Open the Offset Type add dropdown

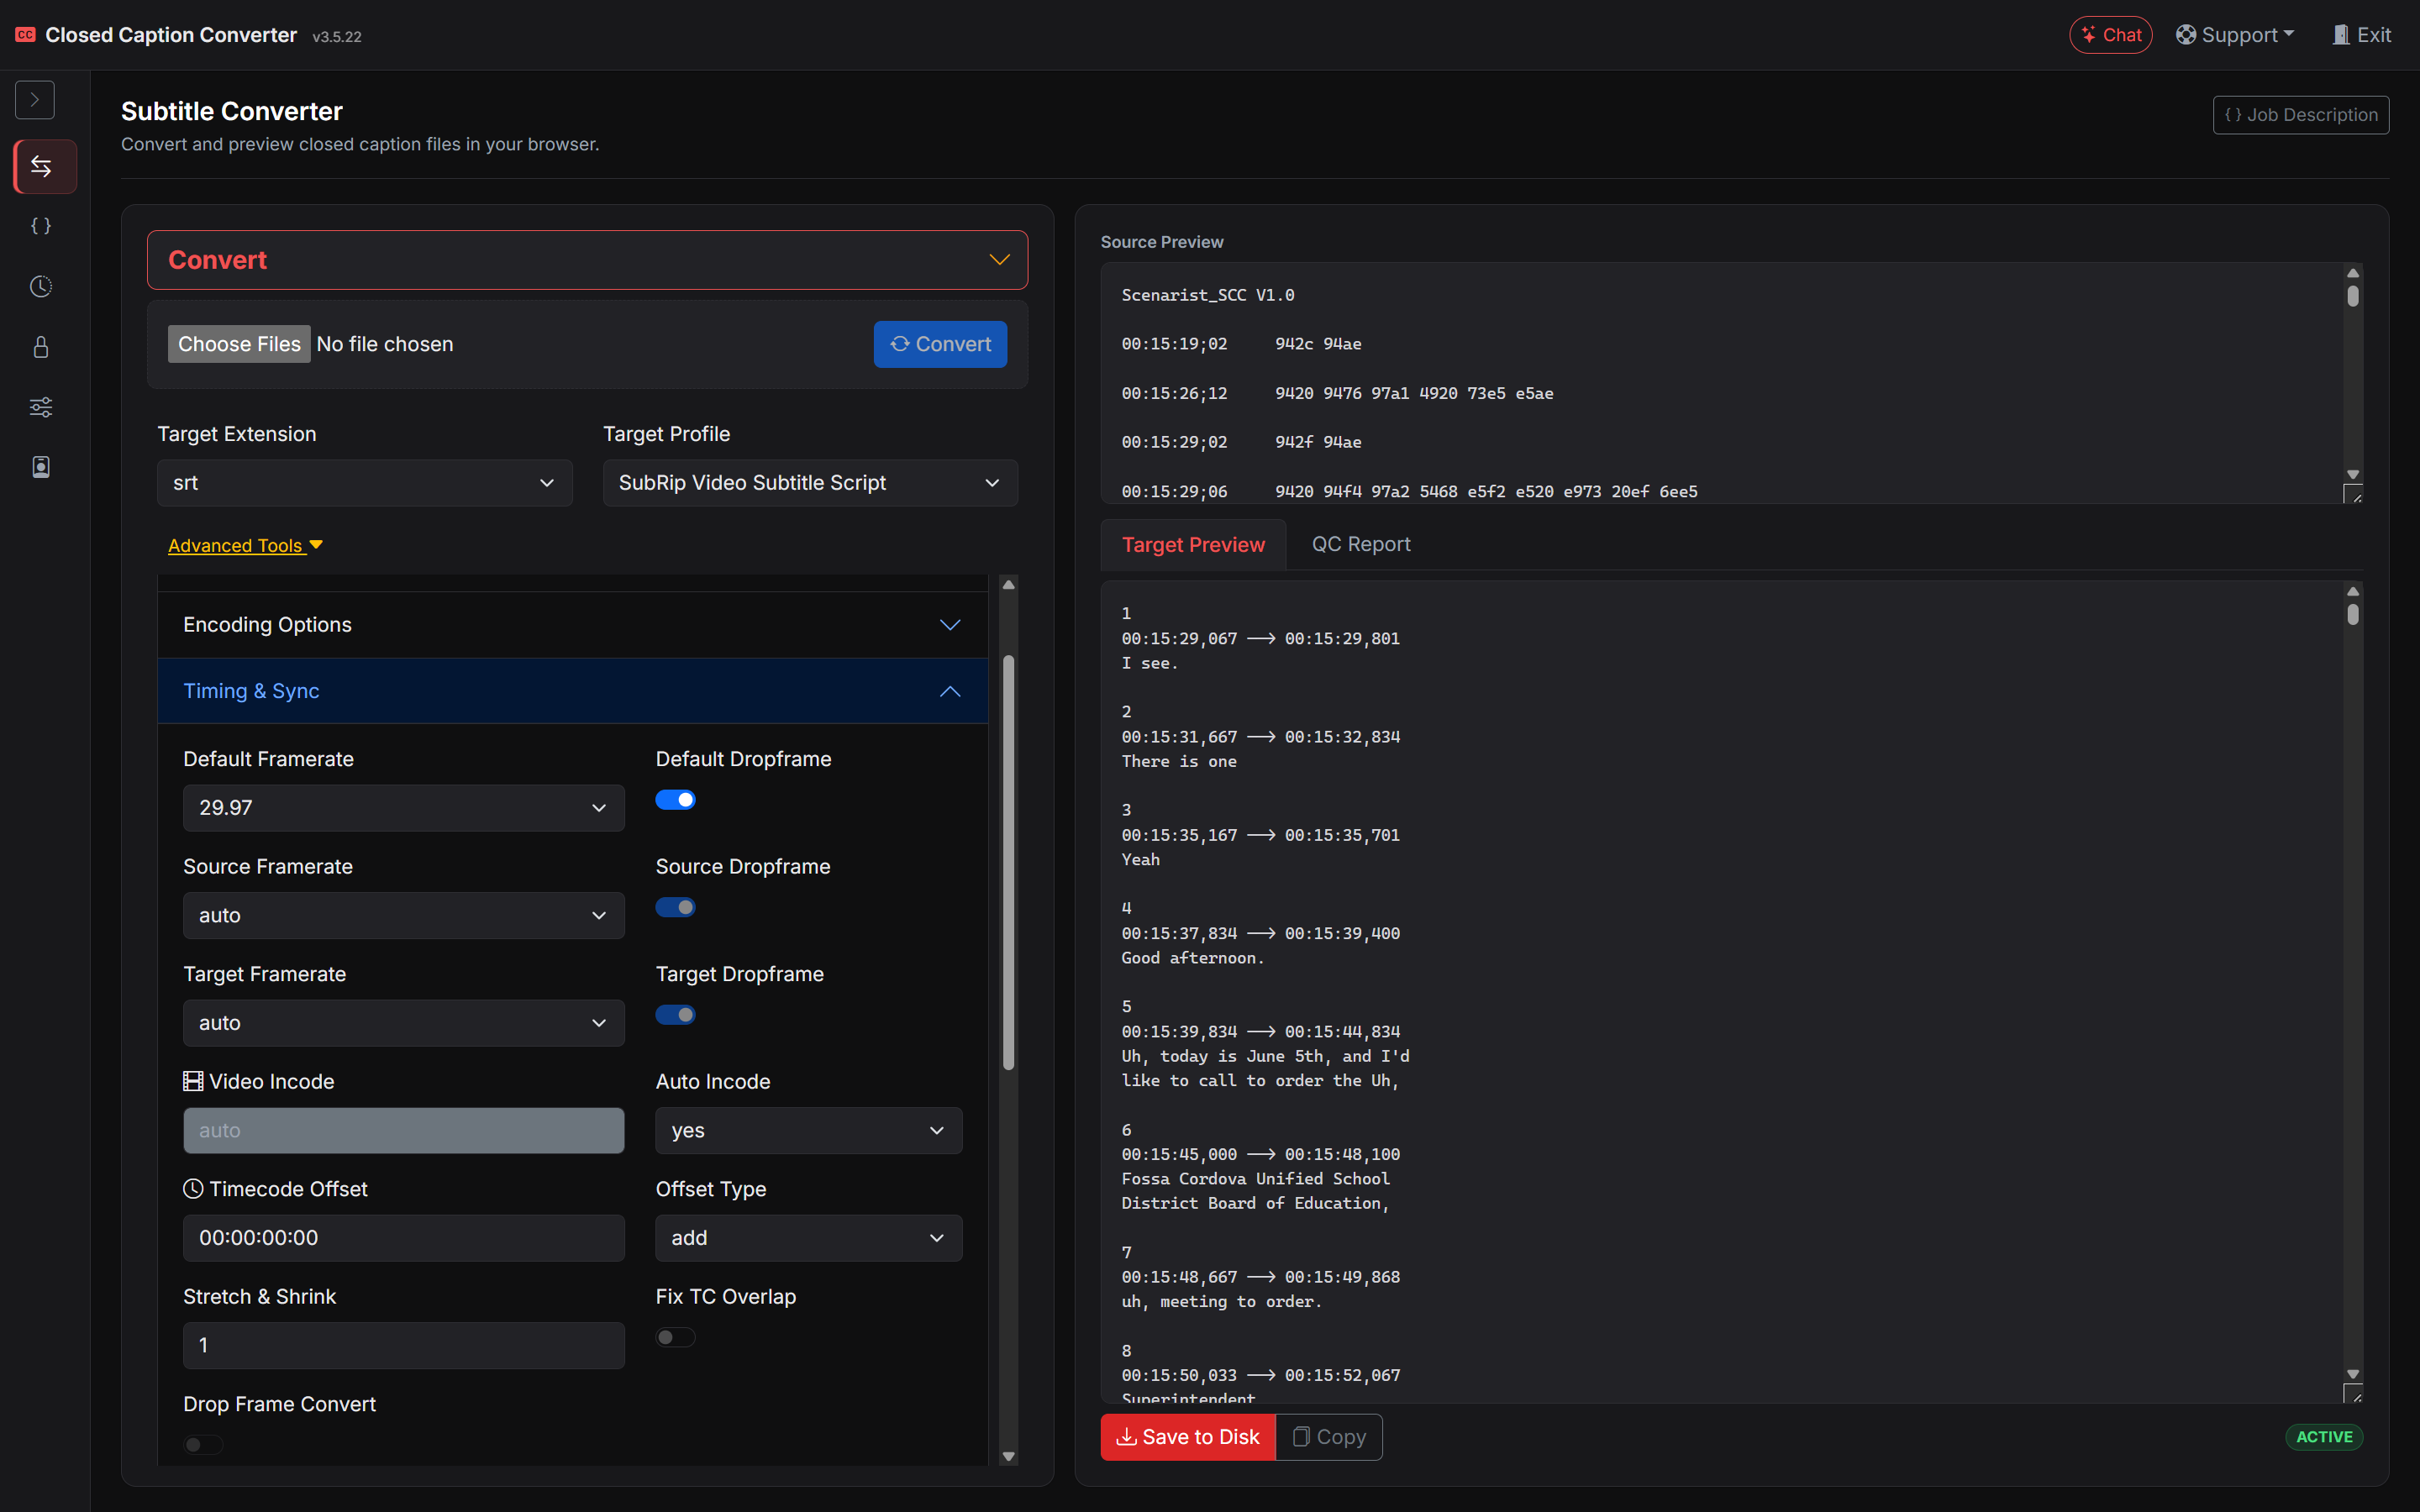coord(809,1238)
